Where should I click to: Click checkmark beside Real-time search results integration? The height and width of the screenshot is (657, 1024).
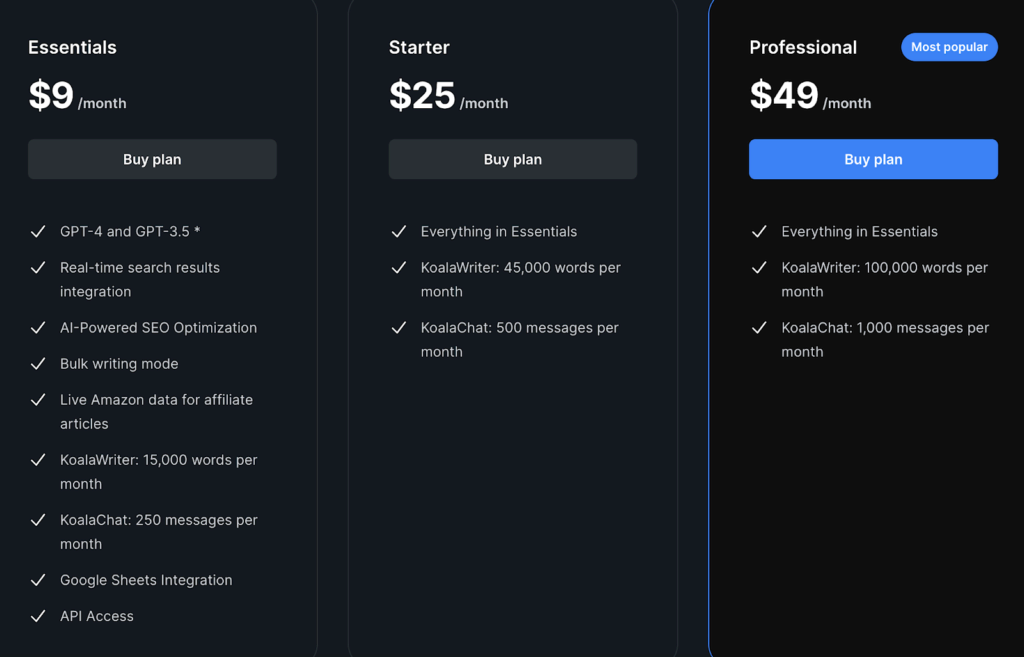38,268
